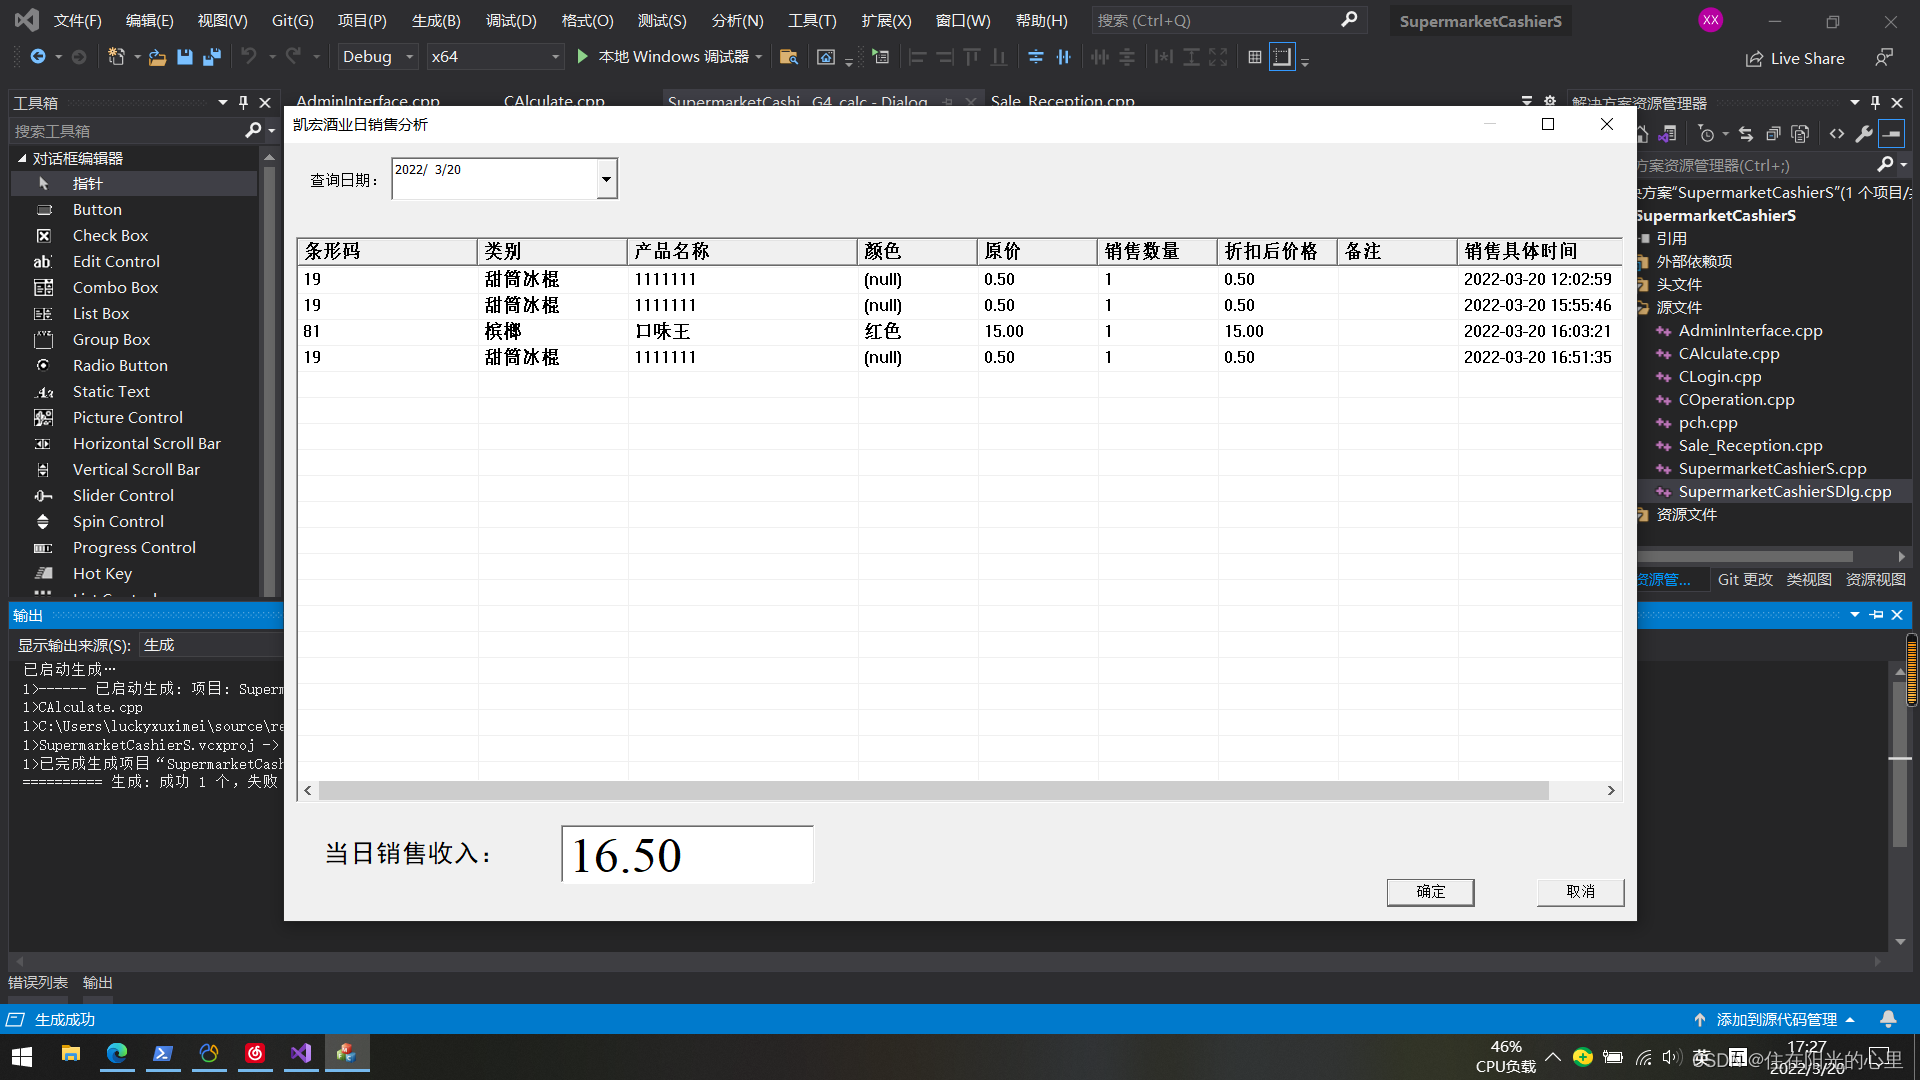
Task: Select Picture Control in toolbox
Action: click(127, 418)
